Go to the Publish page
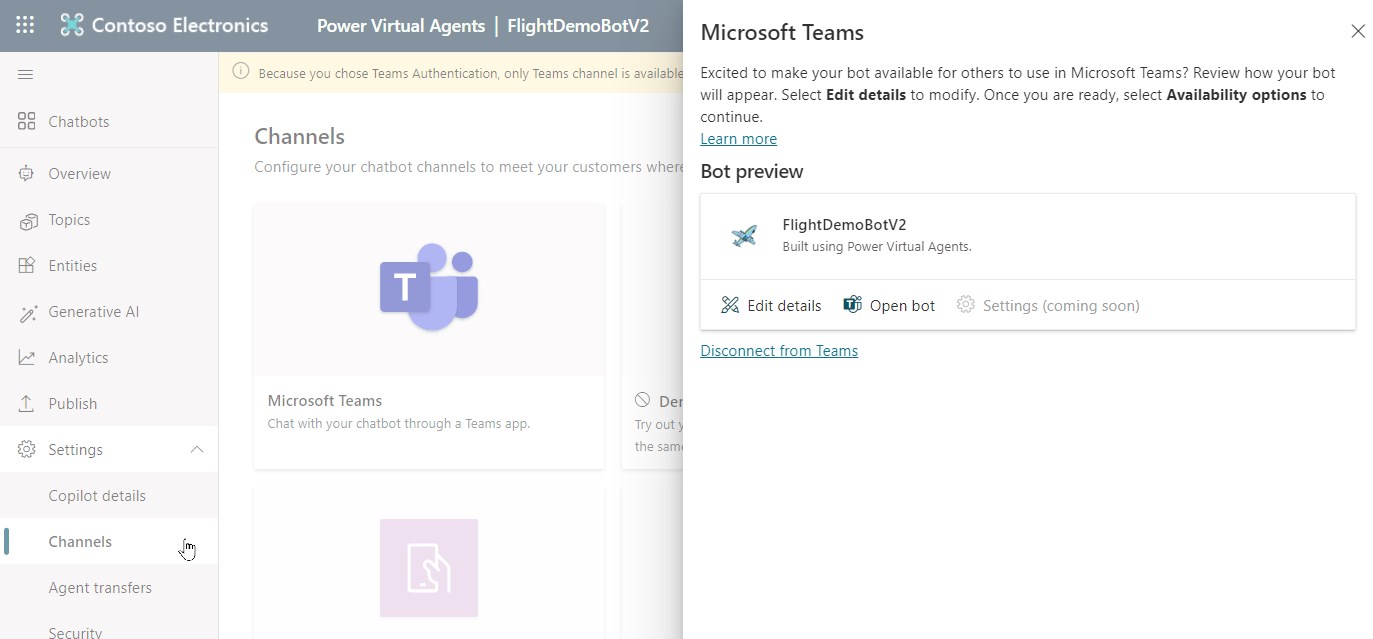1373x639 pixels. [x=73, y=404]
